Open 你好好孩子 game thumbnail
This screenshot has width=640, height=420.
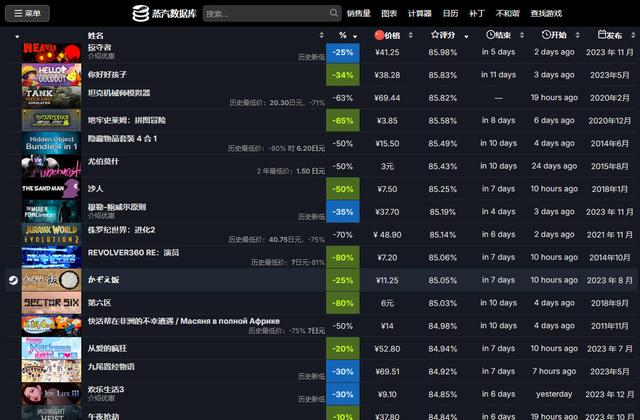(x=51, y=75)
